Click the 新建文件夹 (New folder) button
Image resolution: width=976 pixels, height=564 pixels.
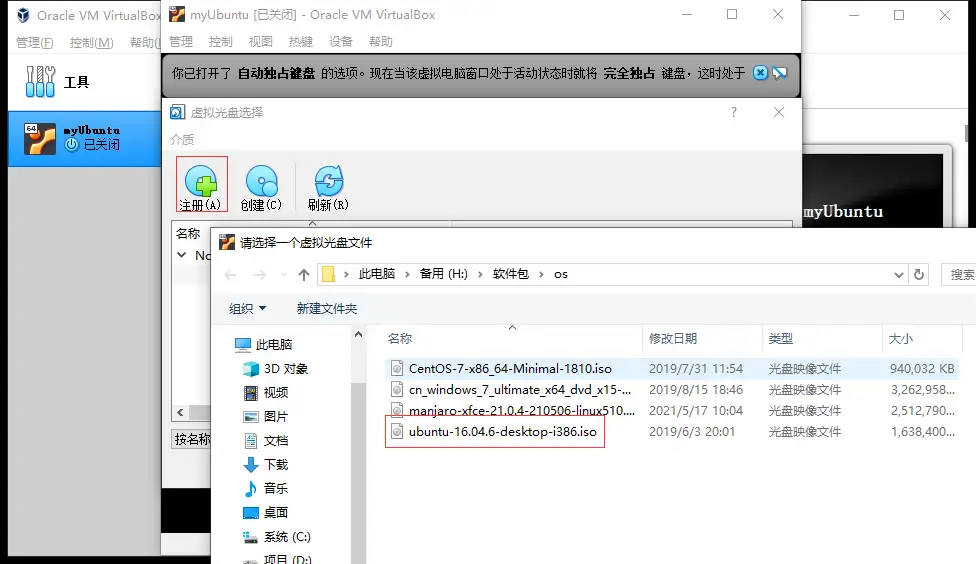pyautogui.click(x=326, y=308)
